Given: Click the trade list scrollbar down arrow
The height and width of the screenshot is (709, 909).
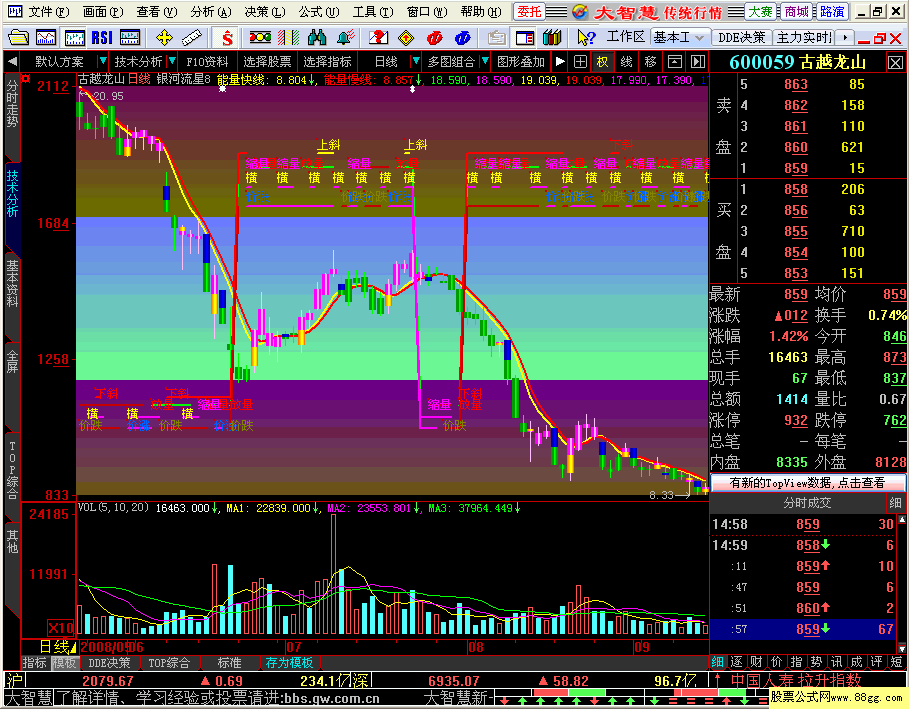Looking at the screenshot, I should click(x=902, y=648).
